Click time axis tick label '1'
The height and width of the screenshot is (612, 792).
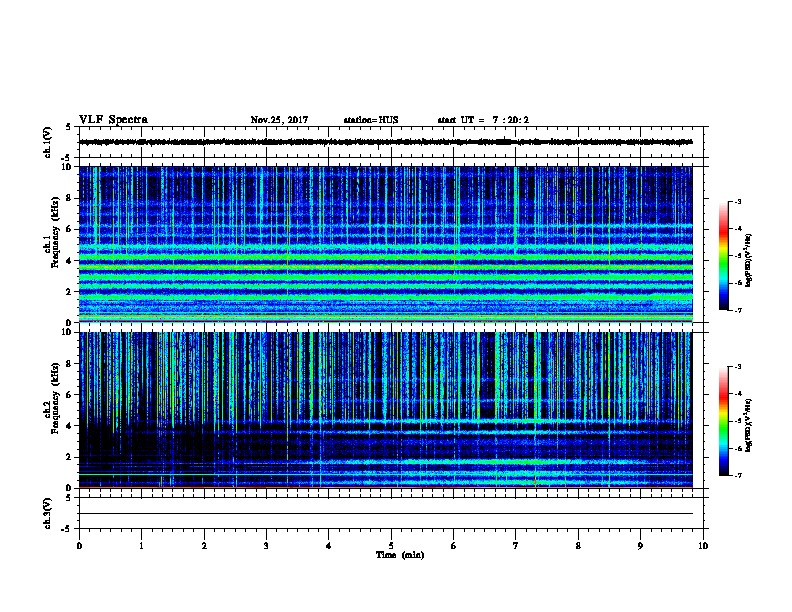point(142,545)
